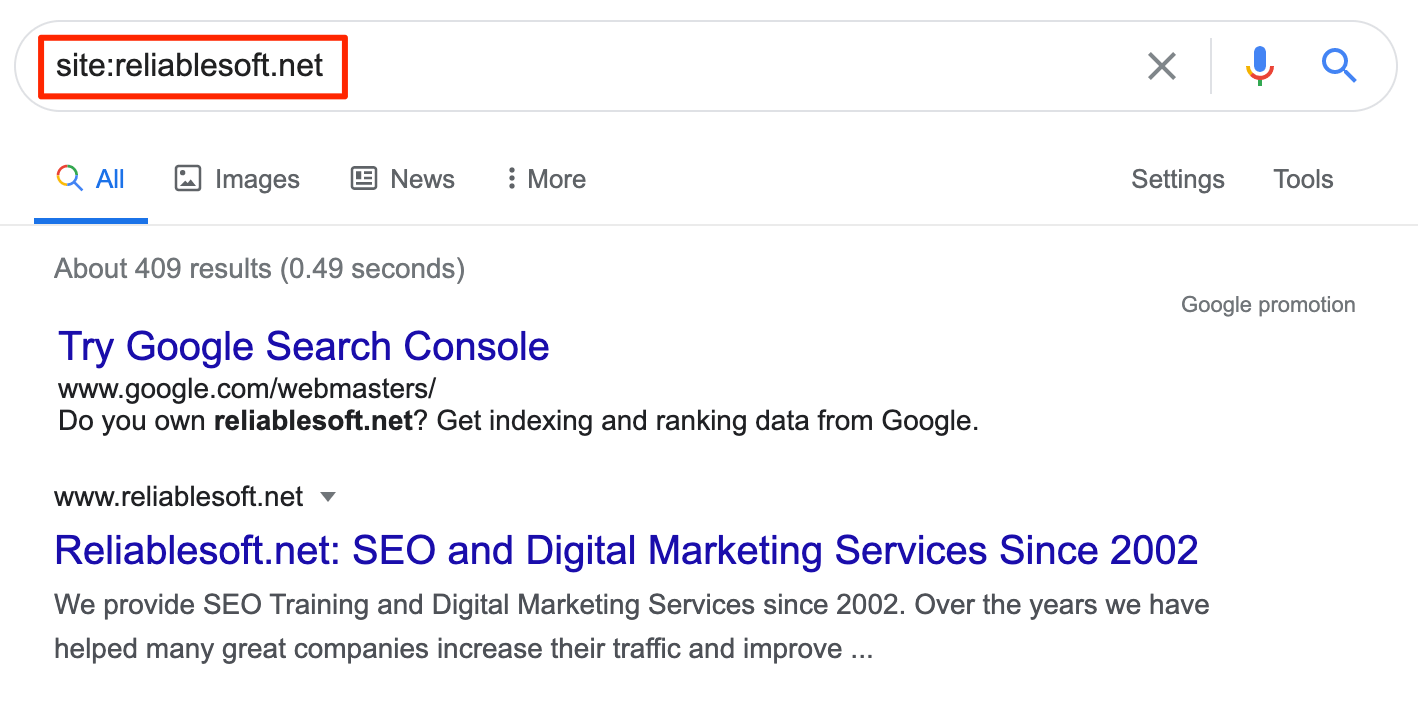Start voice search with the microphone icon
1418x720 pixels.
pyautogui.click(x=1260, y=66)
